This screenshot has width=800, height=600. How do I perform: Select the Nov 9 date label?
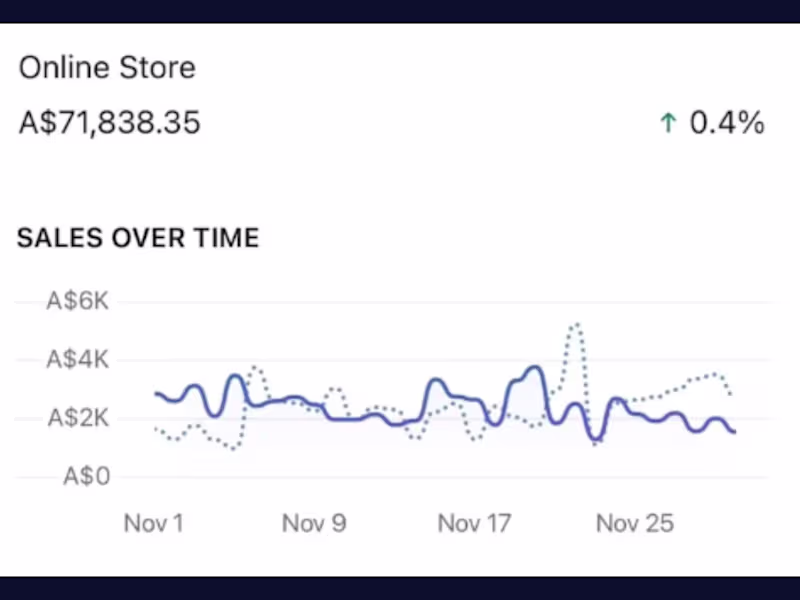tap(314, 523)
